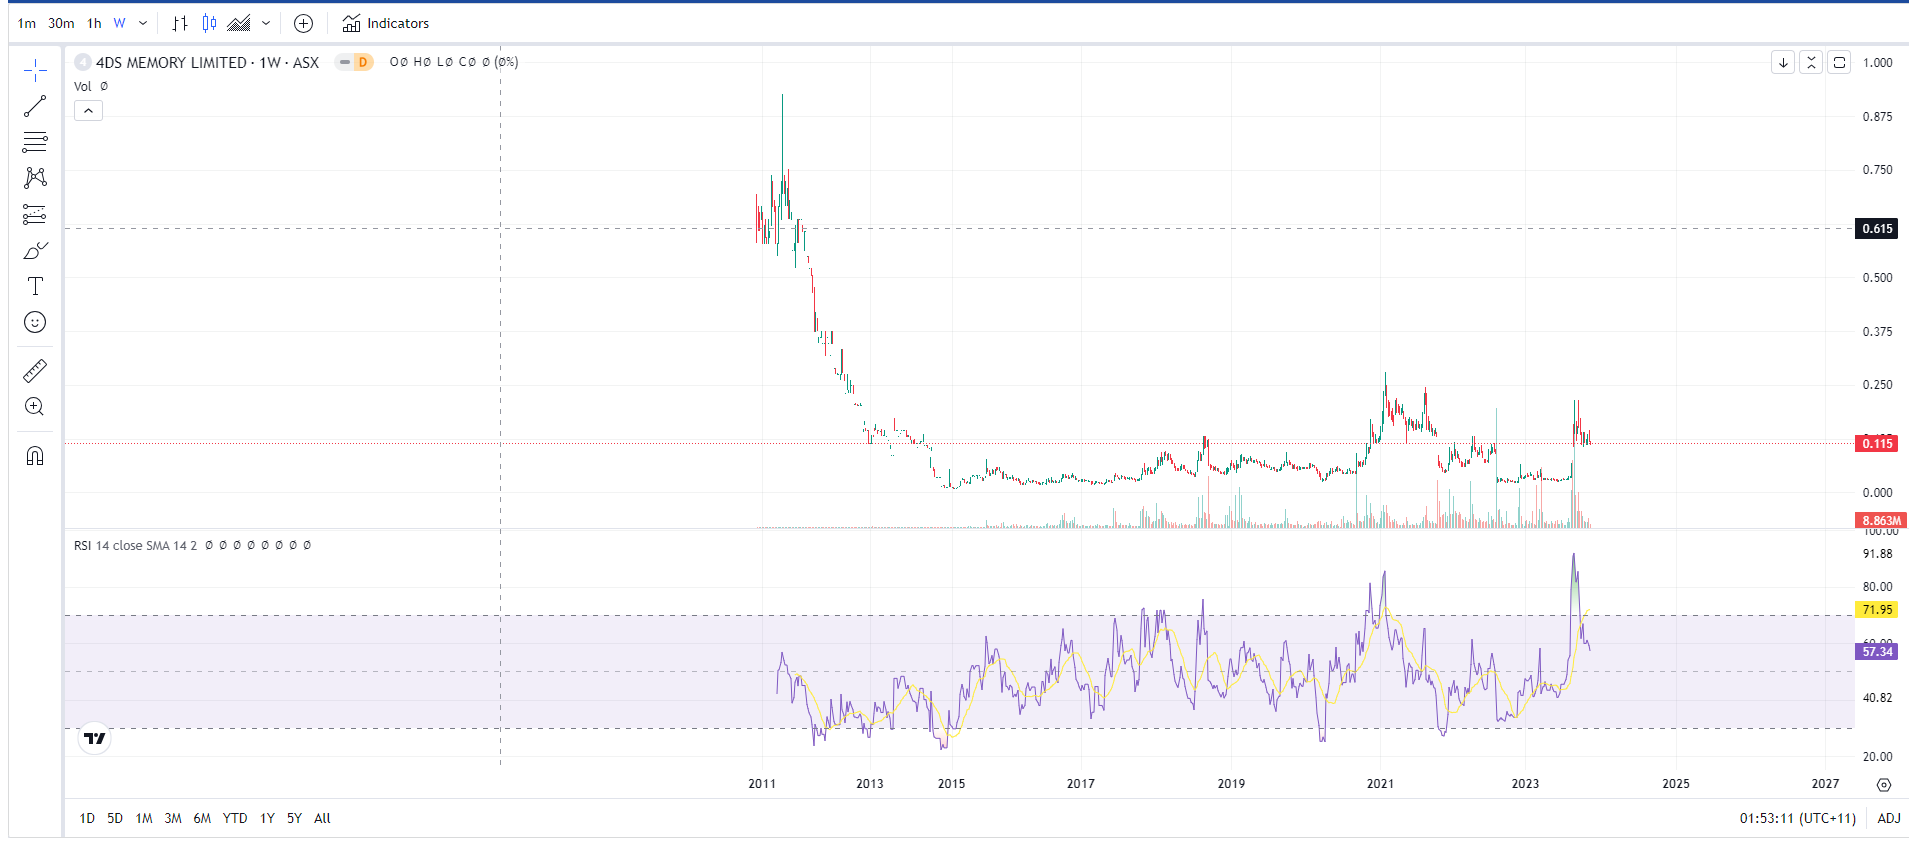Image resolution: width=1909 pixels, height=845 pixels.
Task: Show All available data range
Action: pos(322,818)
